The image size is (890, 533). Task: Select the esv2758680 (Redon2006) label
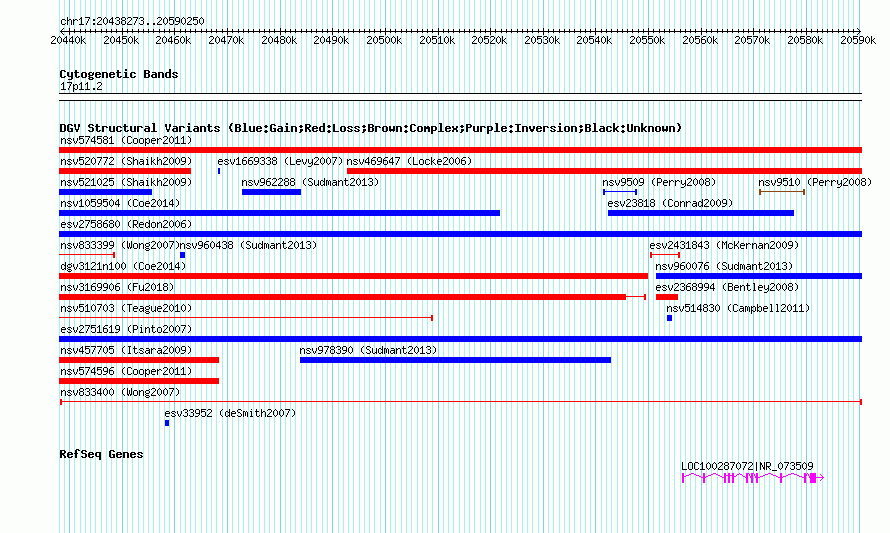pyautogui.click(x=126, y=224)
